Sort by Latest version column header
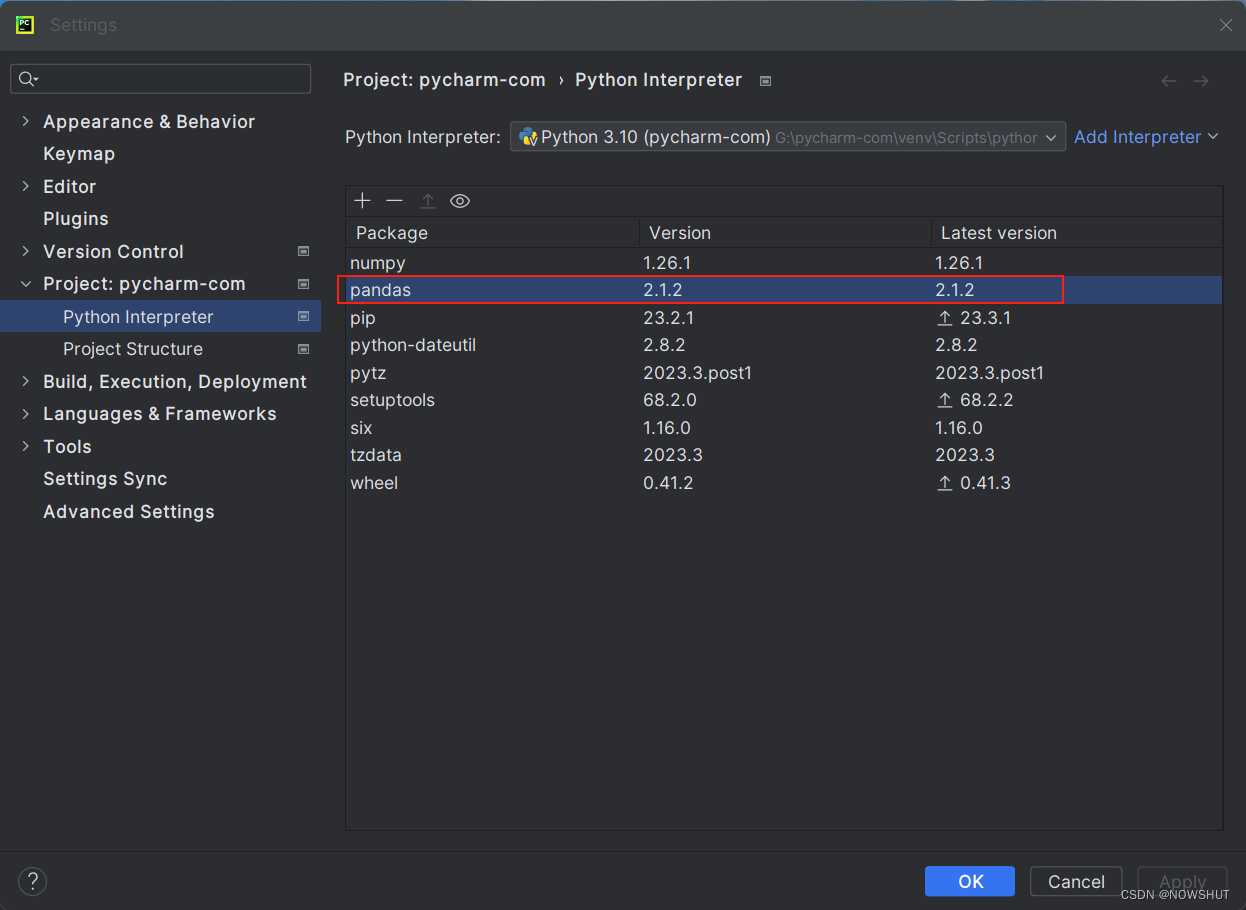Screen dimensions: 1246x910 [x=1077, y=233]
